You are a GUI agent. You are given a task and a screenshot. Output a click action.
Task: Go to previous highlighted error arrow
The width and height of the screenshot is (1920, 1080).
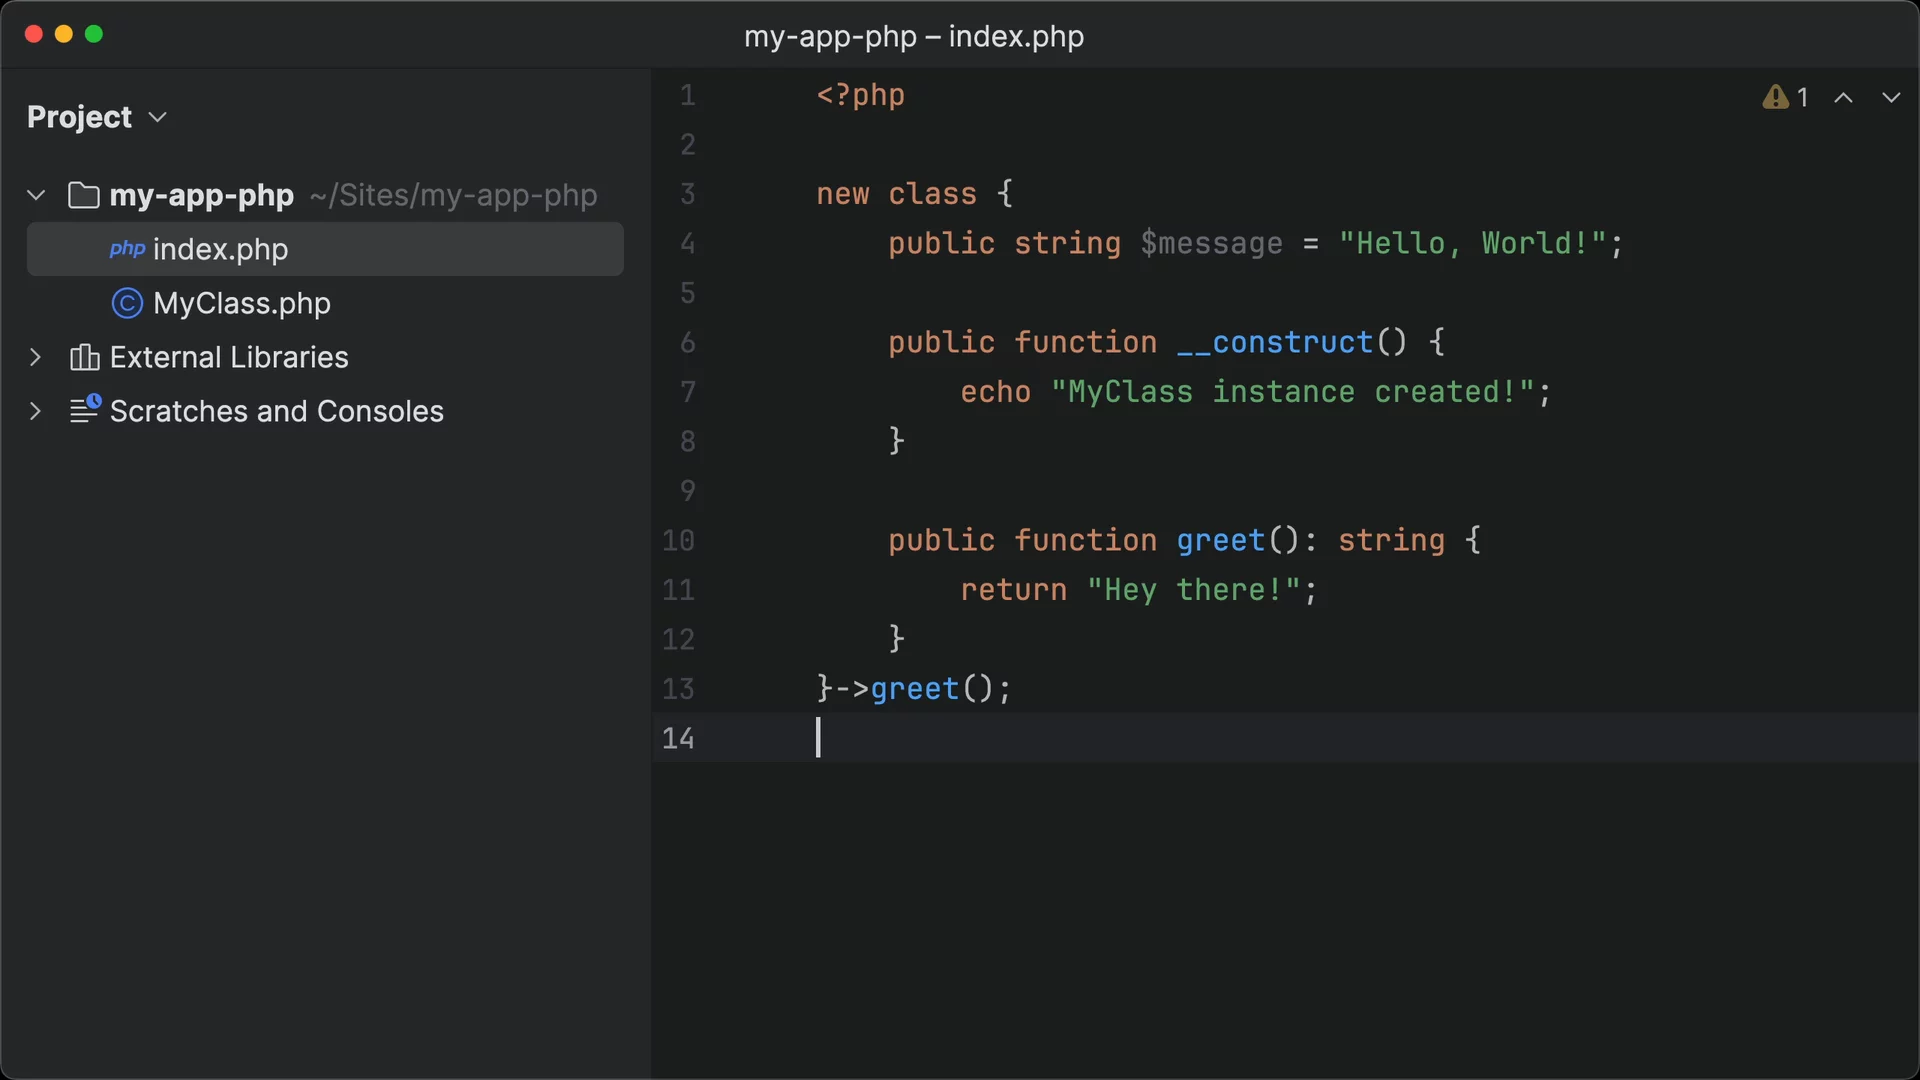(x=1843, y=97)
